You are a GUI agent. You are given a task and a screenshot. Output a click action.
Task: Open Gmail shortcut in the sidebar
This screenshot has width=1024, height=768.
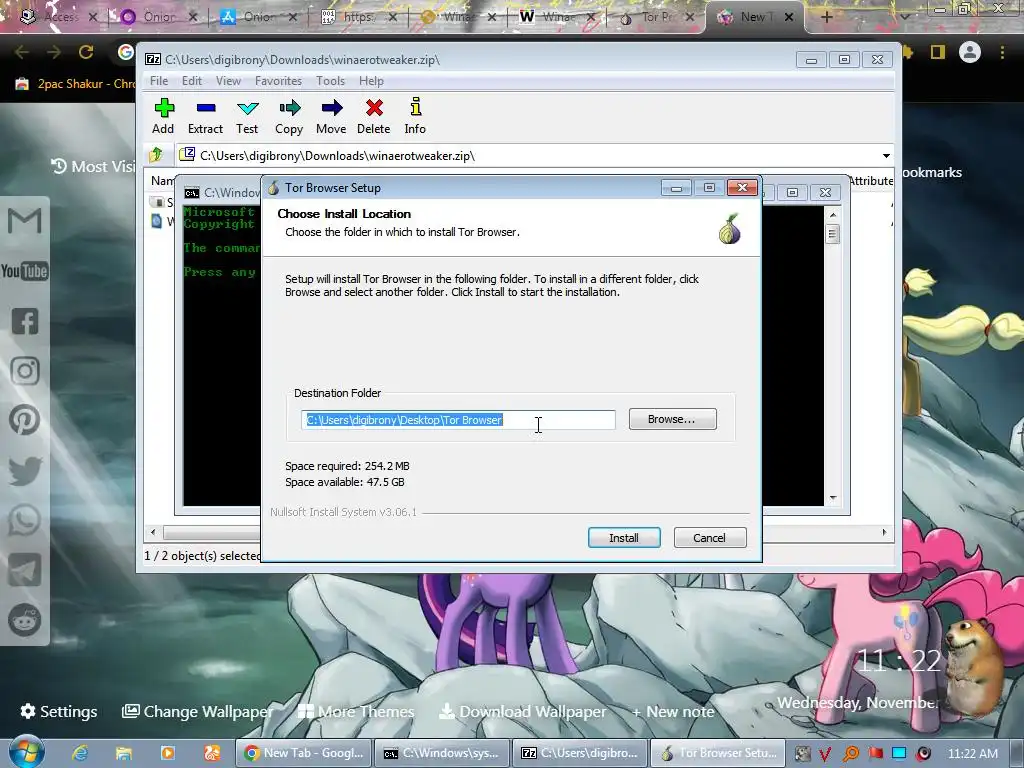click(25, 221)
